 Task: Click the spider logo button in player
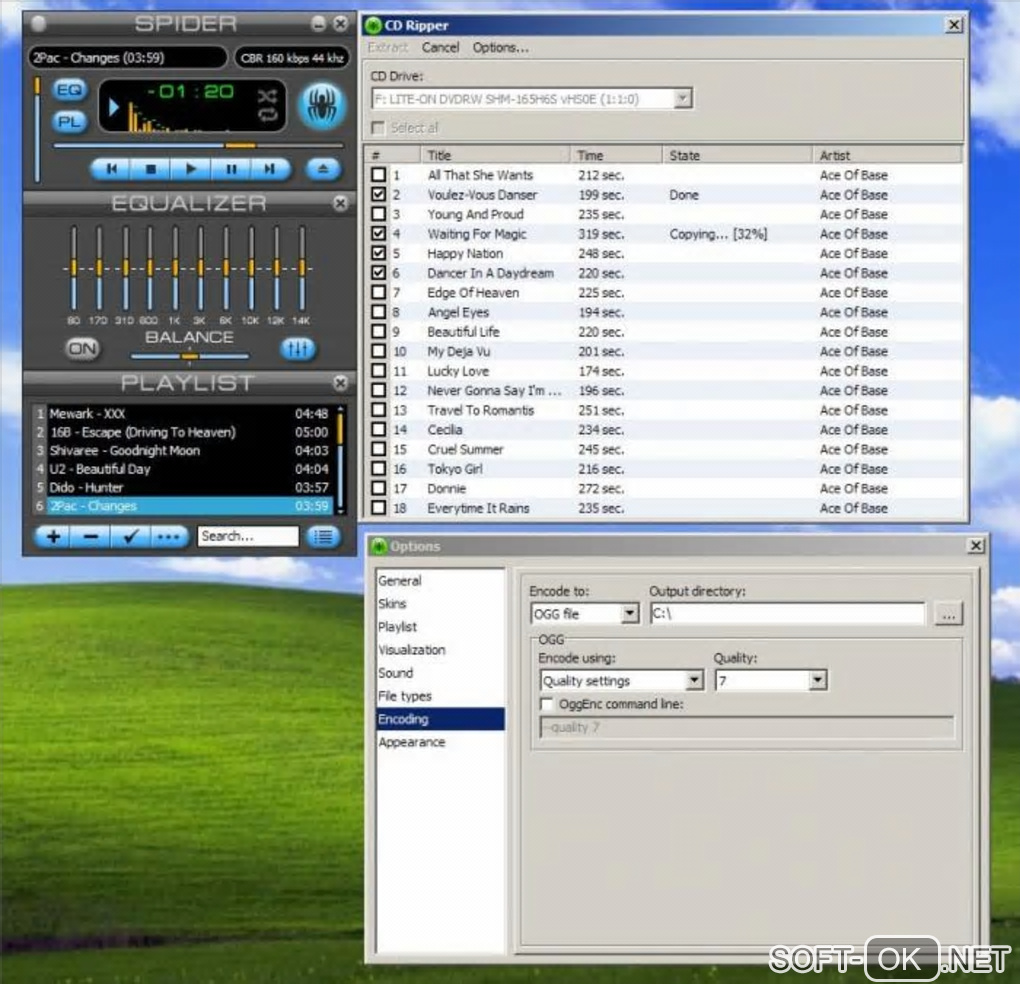pyautogui.click(x=322, y=106)
